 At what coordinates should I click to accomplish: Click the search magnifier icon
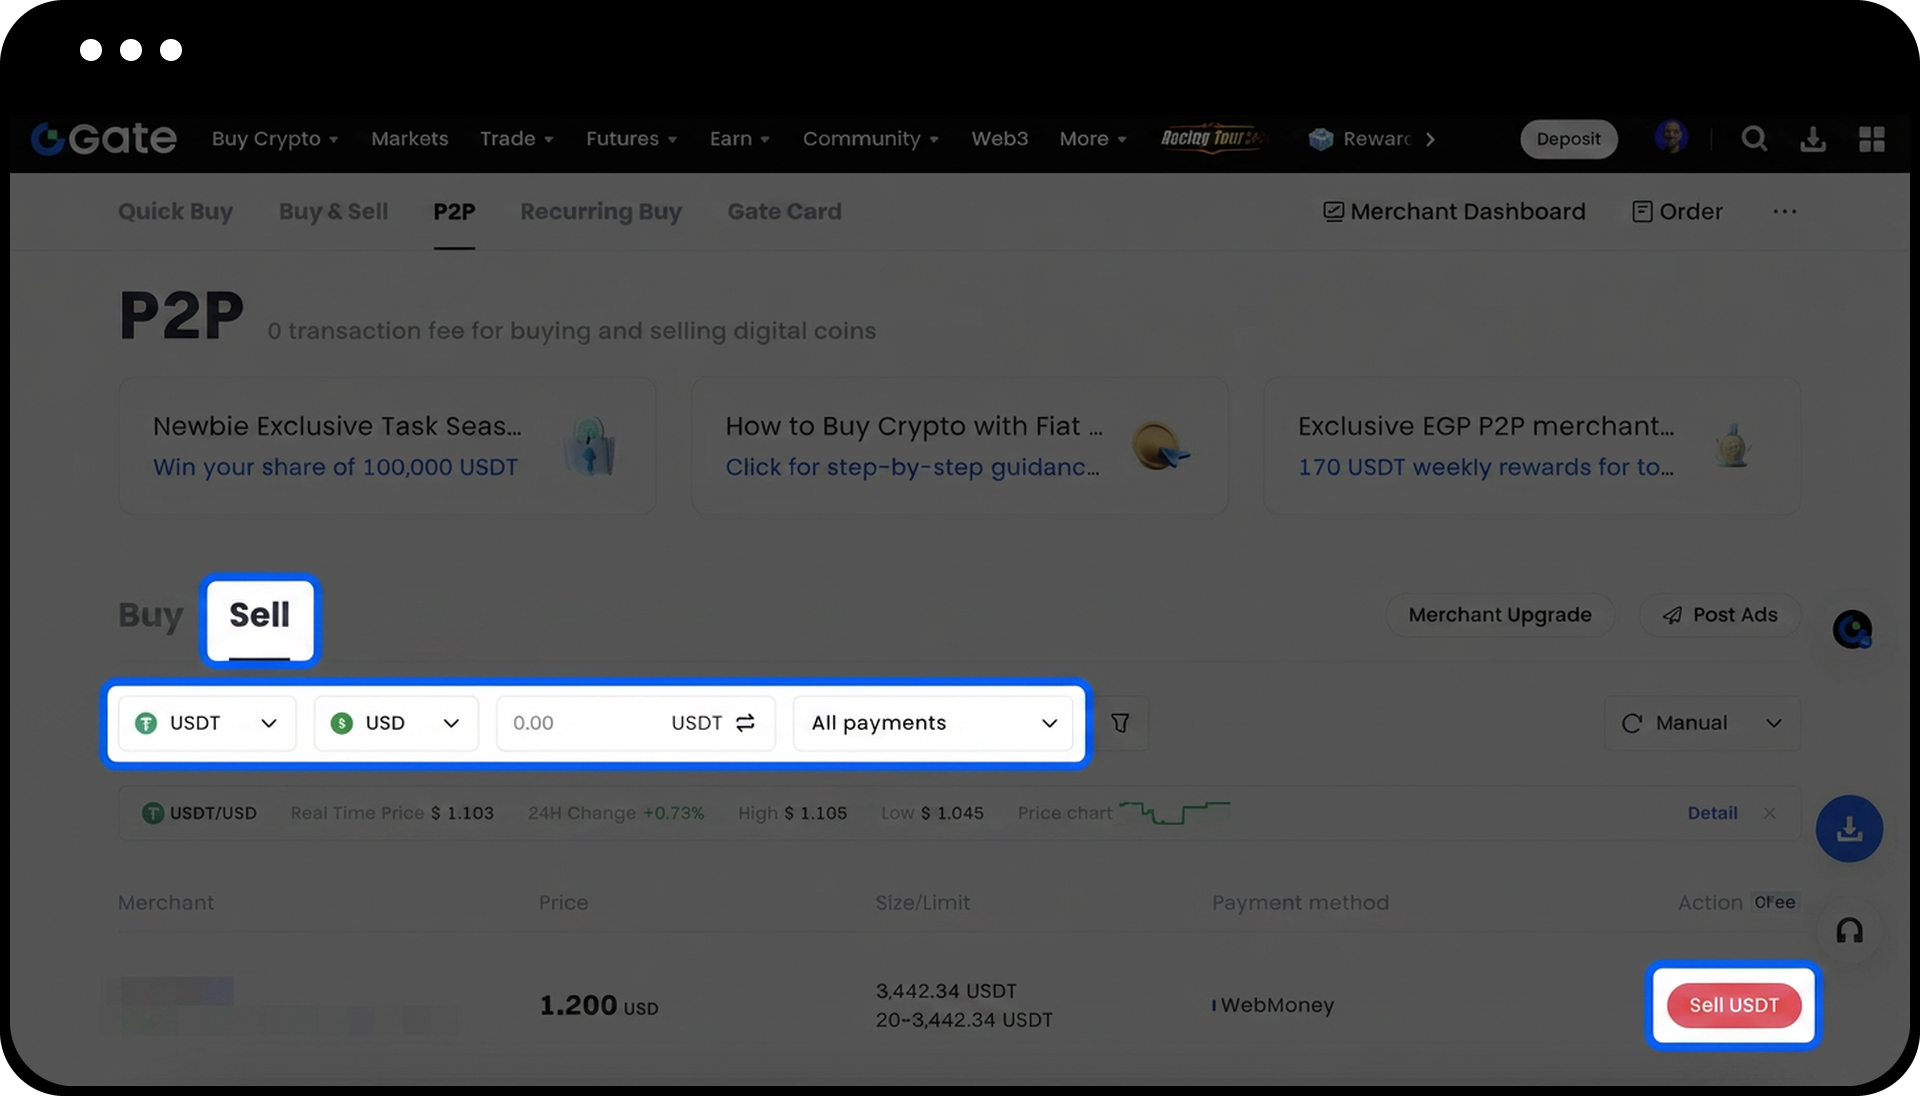(x=1754, y=139)
